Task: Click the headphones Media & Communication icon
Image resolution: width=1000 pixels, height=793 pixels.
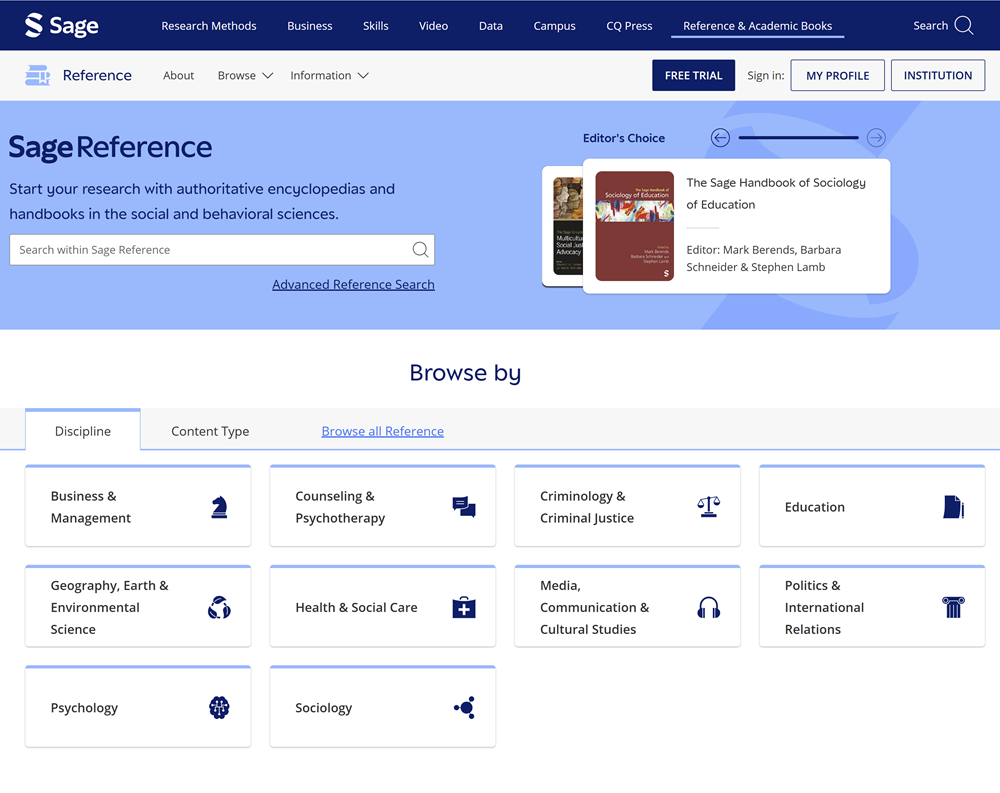Action: pyautogui.click(x=708, y=608)
